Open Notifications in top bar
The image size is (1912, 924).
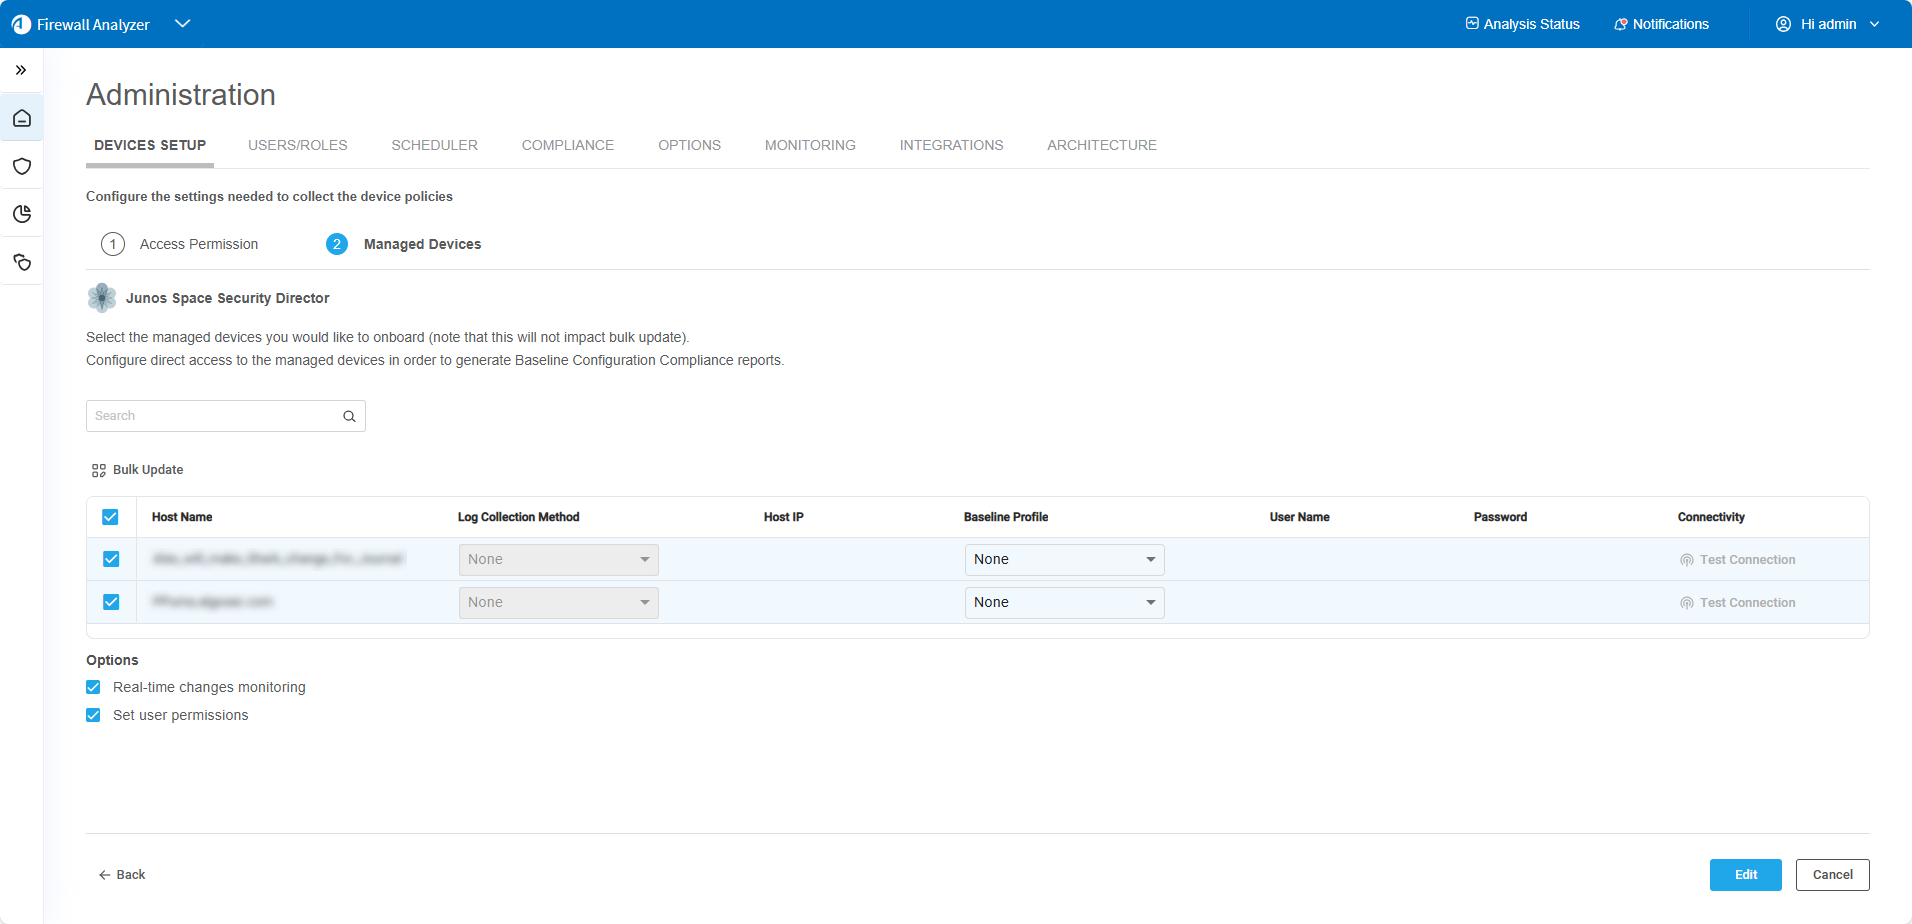(x=1661, y=24)
